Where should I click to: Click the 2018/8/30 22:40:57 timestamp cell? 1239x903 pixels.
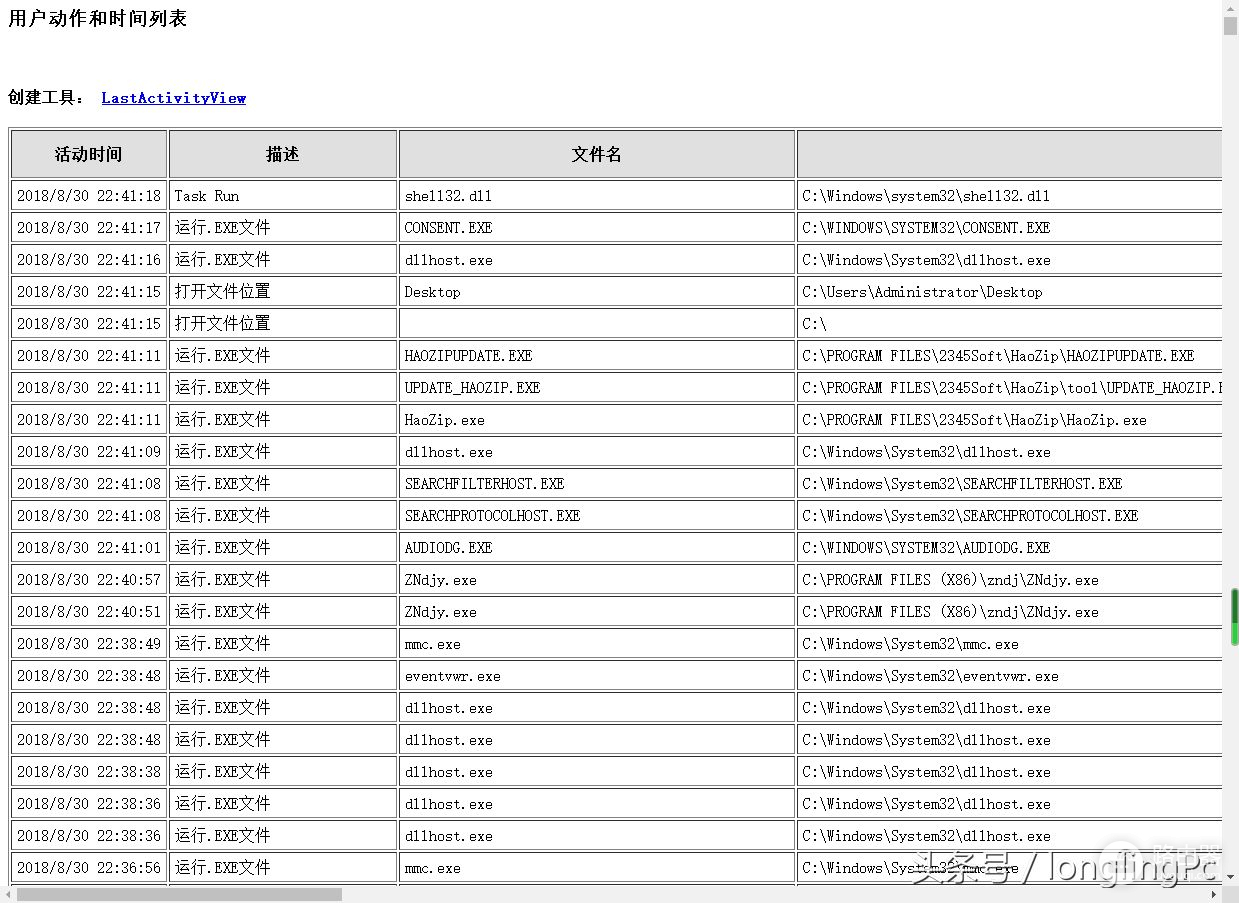coord(89,580)
